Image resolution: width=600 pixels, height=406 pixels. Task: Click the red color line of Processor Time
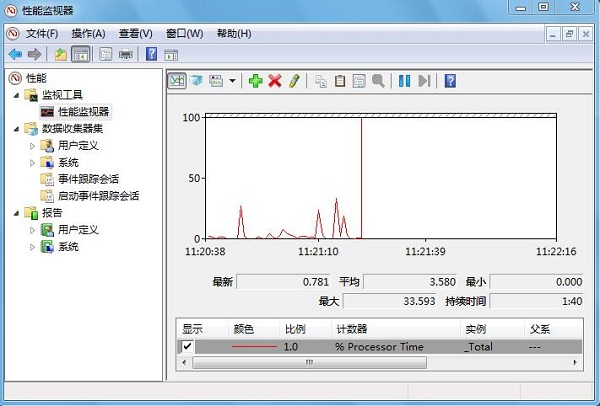[254, 346]
